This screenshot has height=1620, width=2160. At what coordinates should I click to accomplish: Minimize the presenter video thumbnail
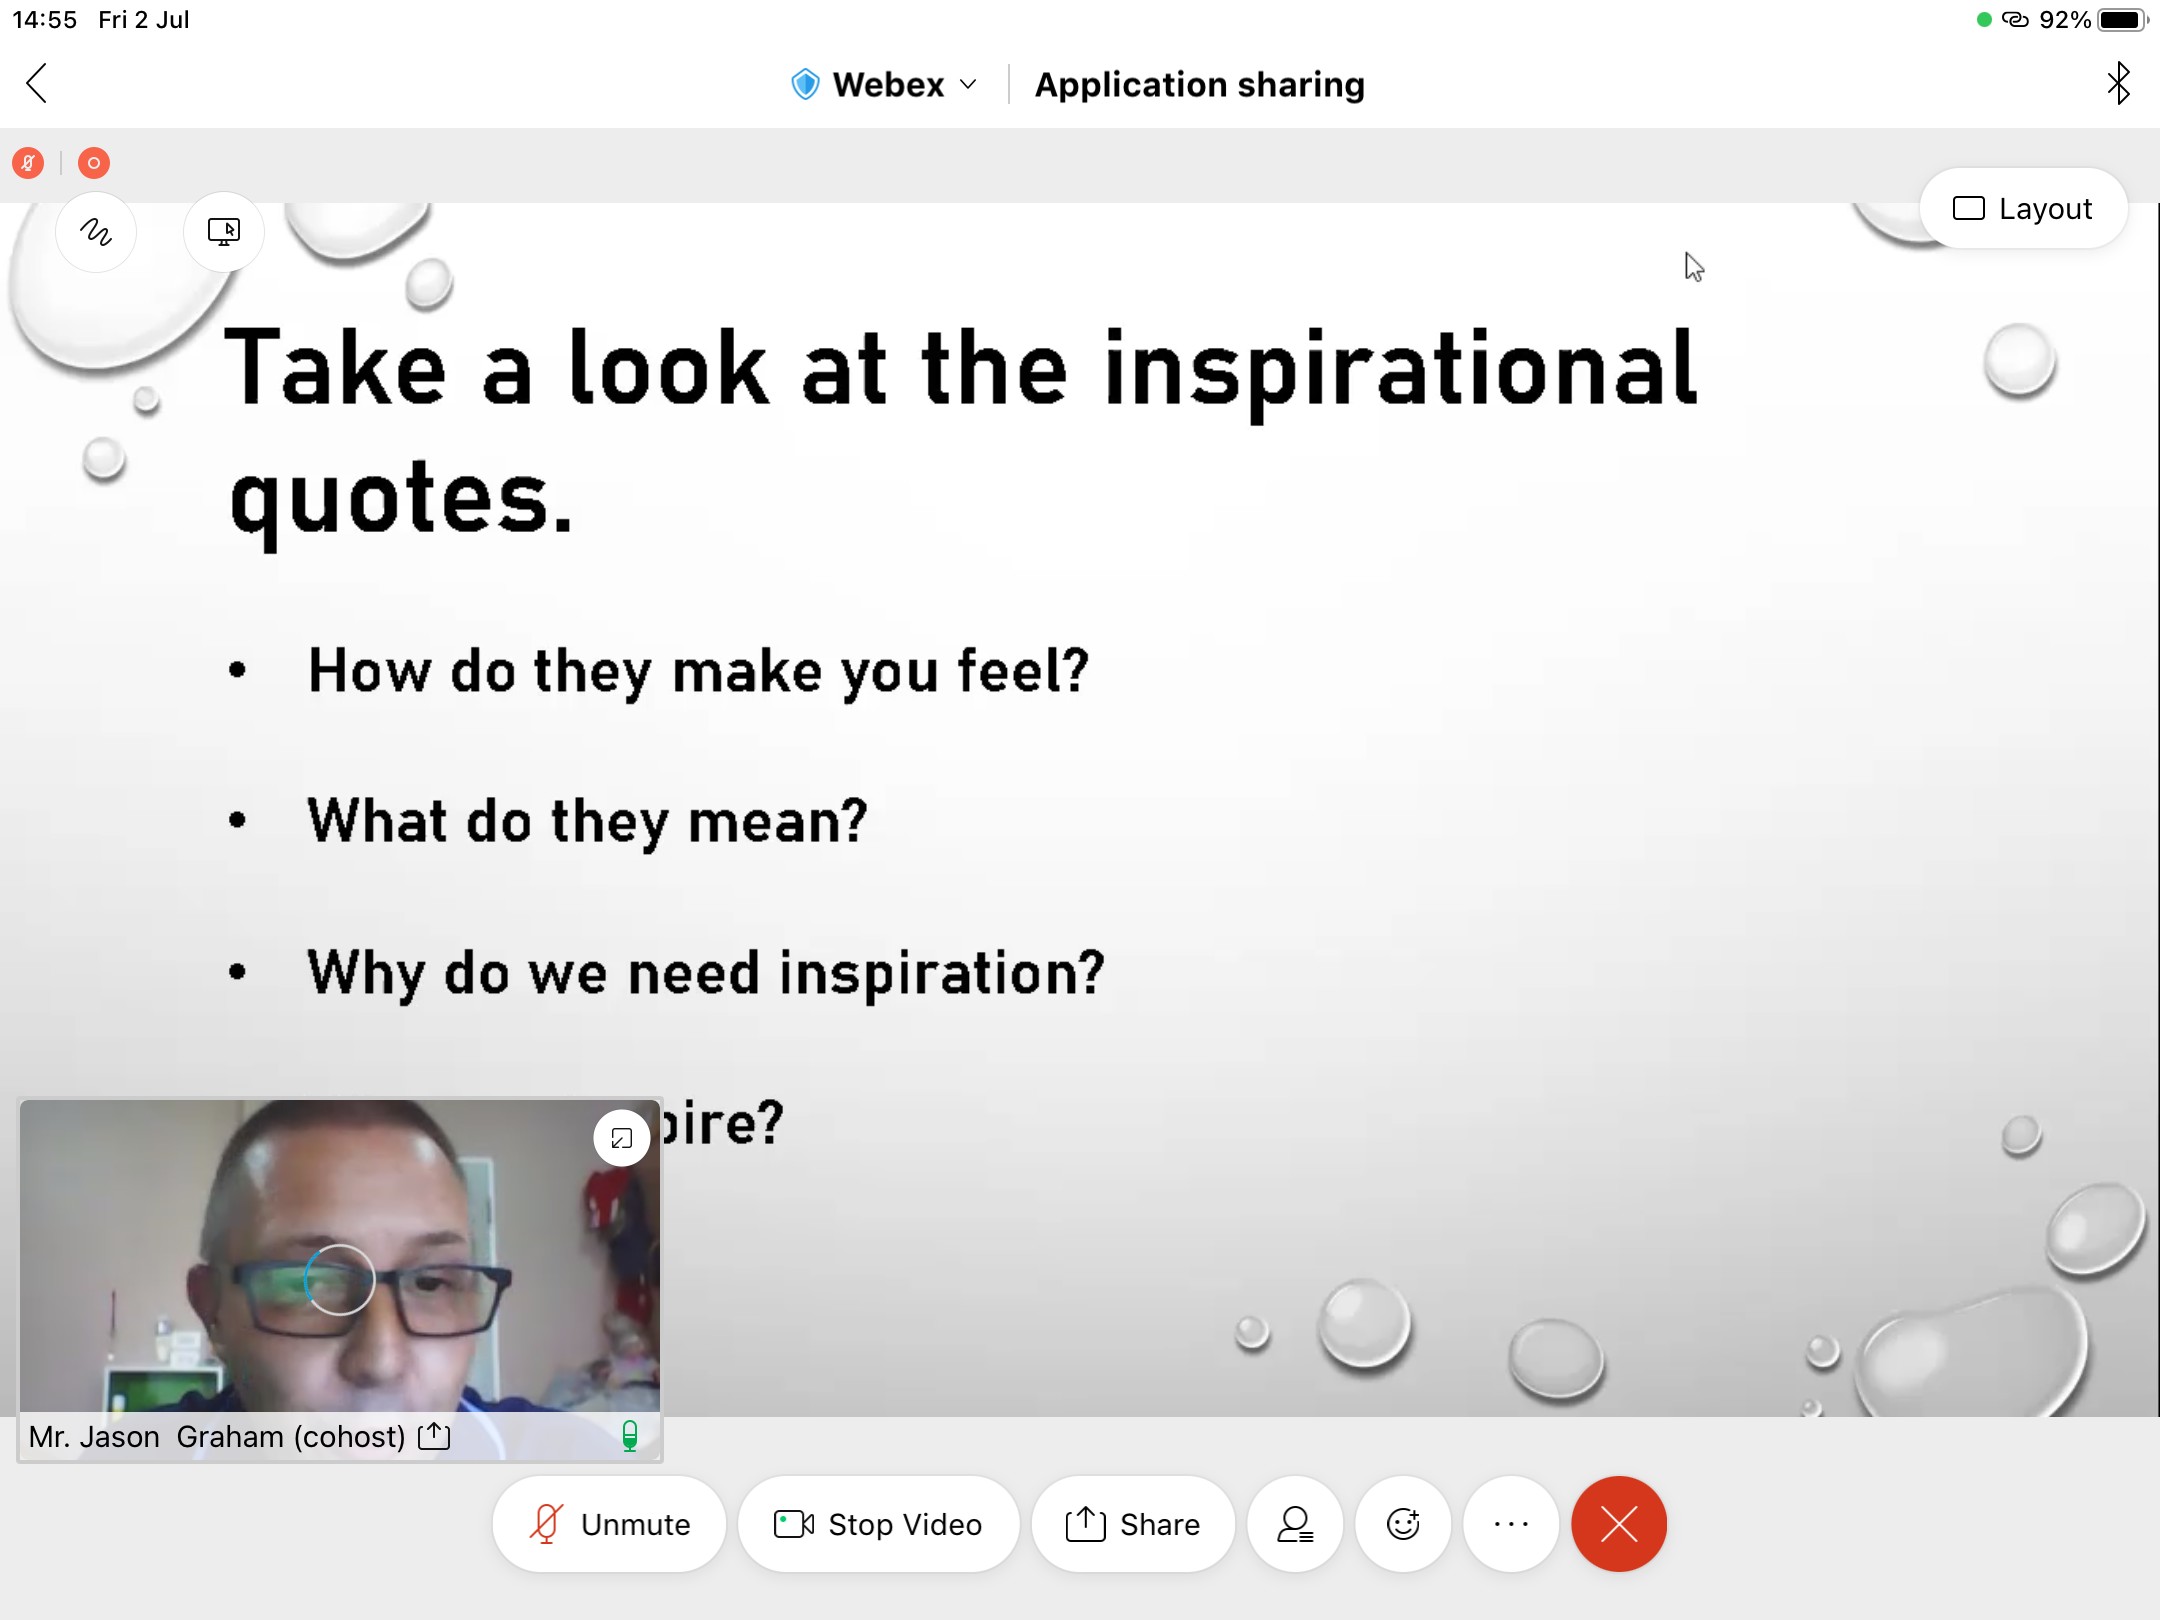(x=621, y=1138)
